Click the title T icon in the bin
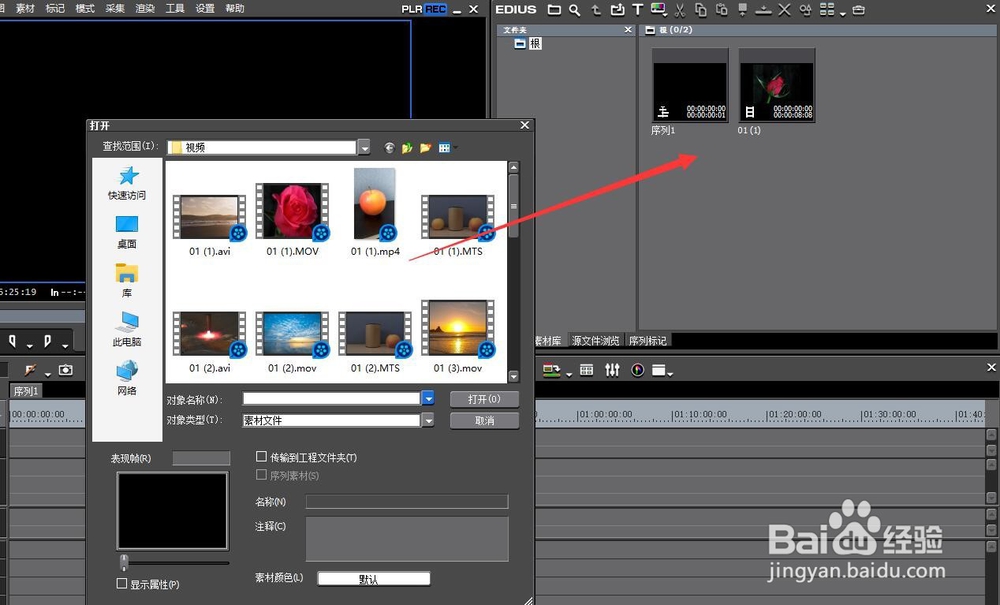This screenshot has height=605, width=1000. click(x=638, y=10)
